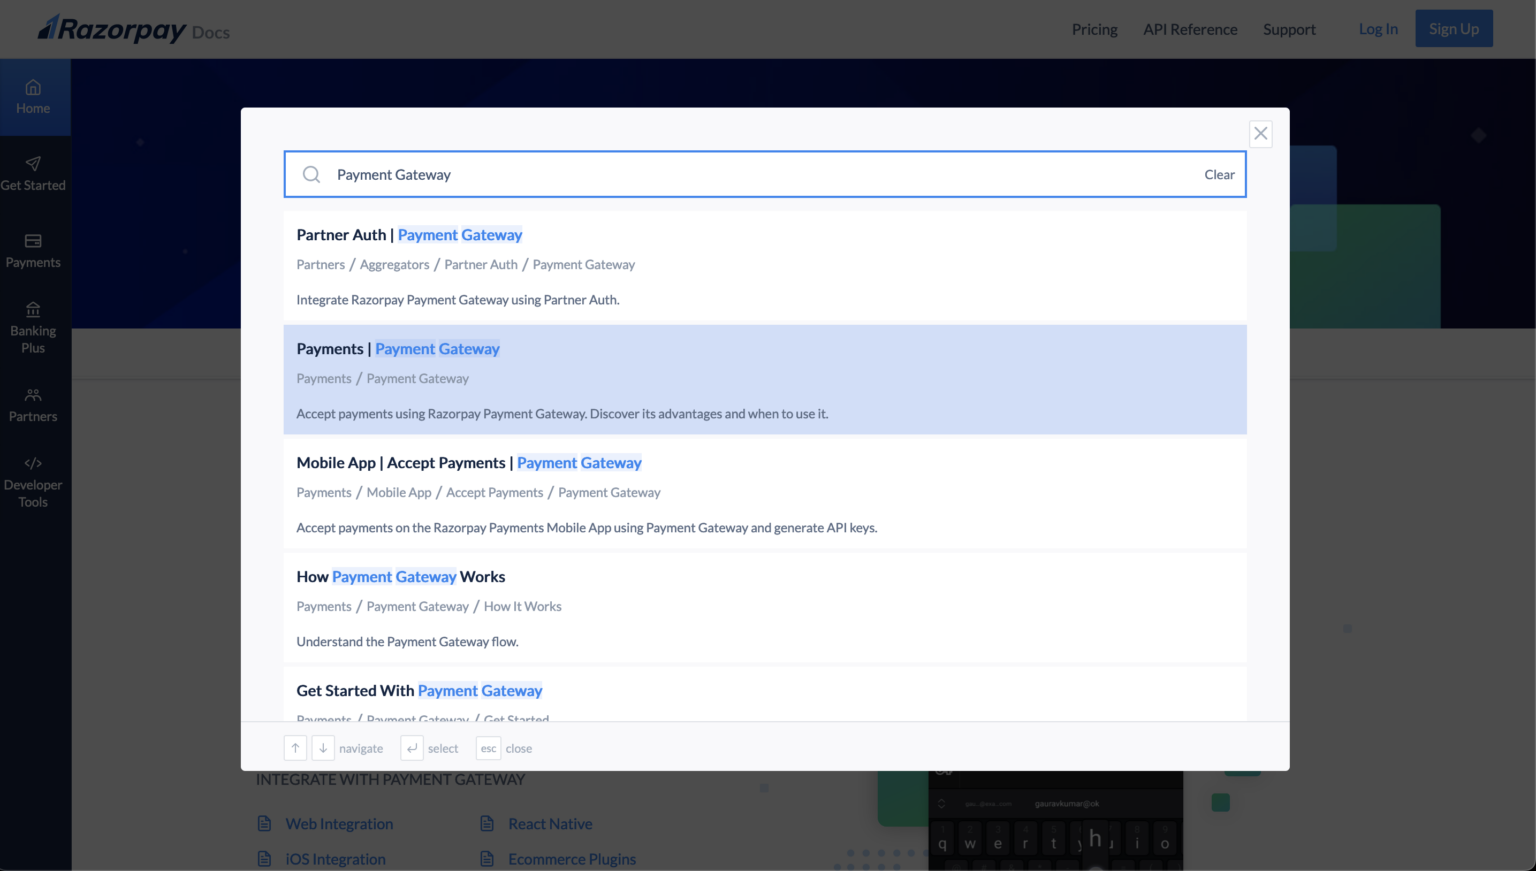Click the Log In link

(1378, 29)
